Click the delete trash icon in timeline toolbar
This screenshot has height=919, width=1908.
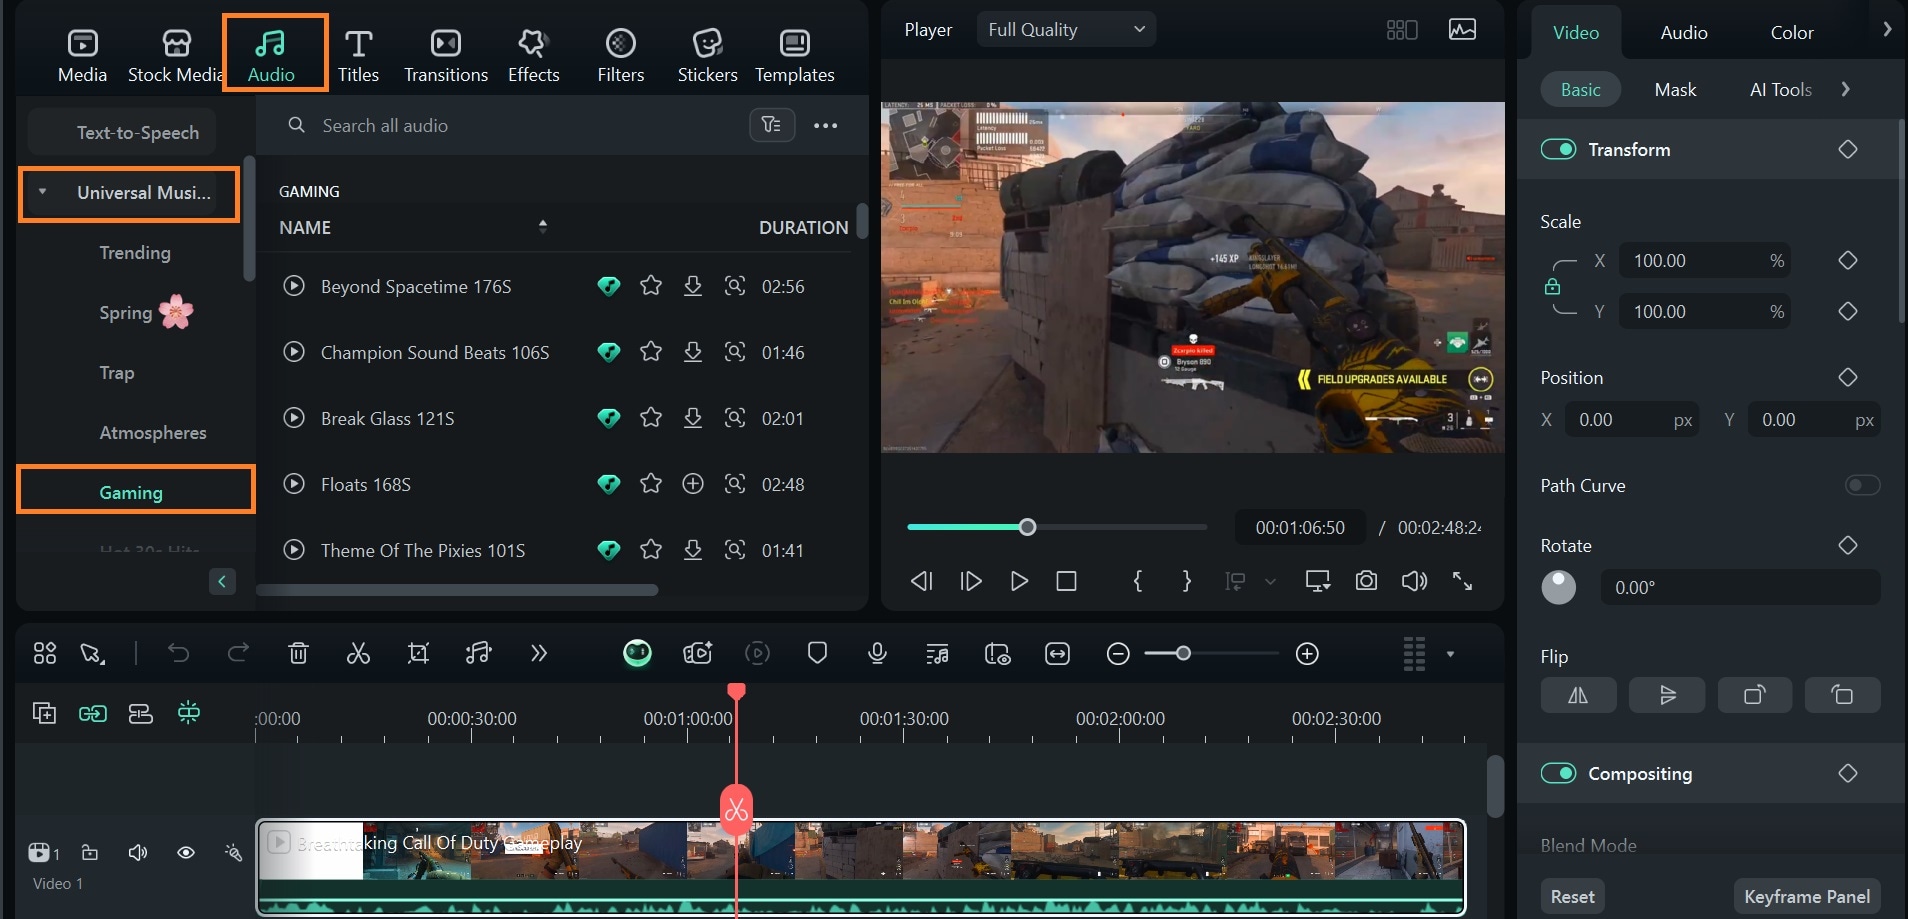click(298, 654)
